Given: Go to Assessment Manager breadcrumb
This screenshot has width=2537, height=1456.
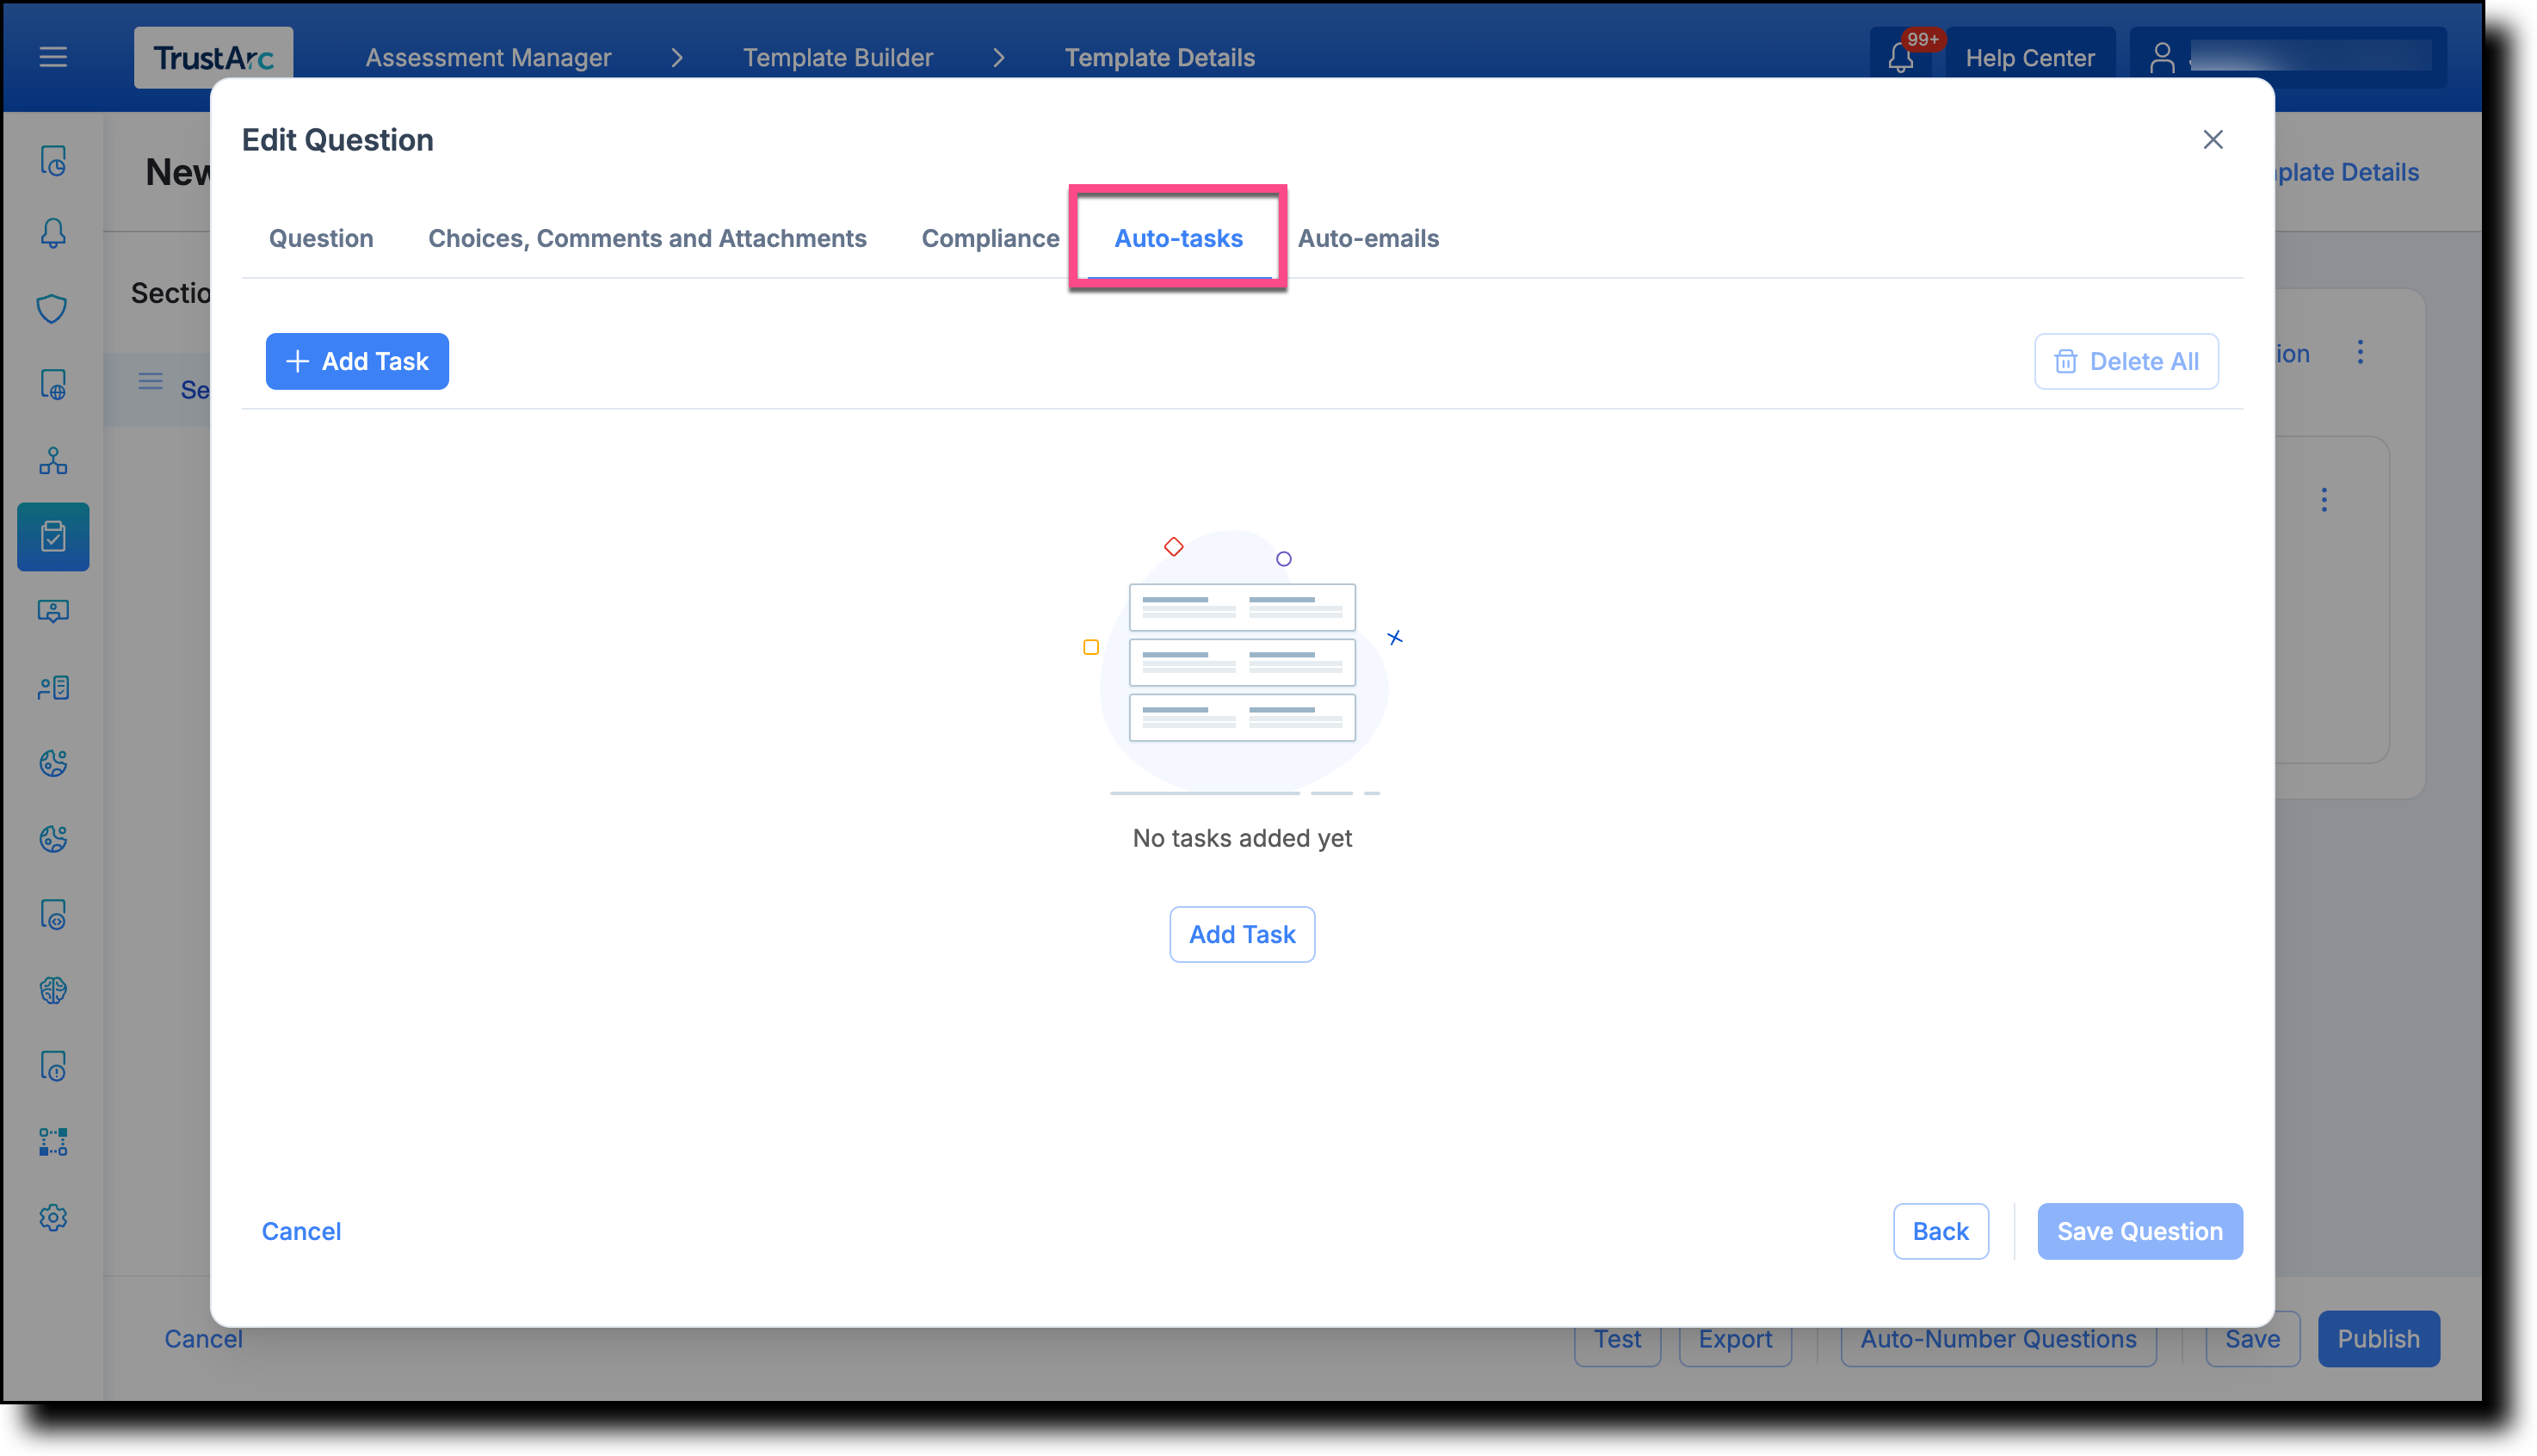Looking at the screenshot, I should pyautogui.click(x=488, y=57).
